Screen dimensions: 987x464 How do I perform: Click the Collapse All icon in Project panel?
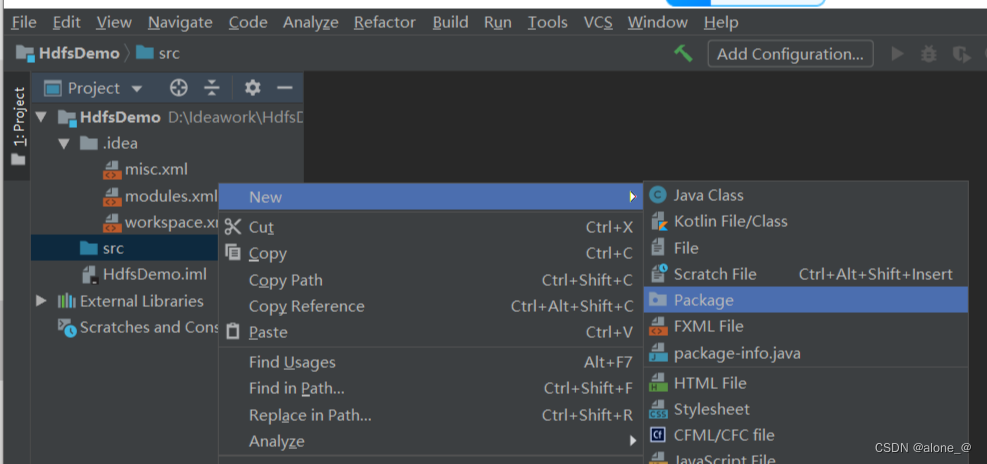(x=211, y=88)
